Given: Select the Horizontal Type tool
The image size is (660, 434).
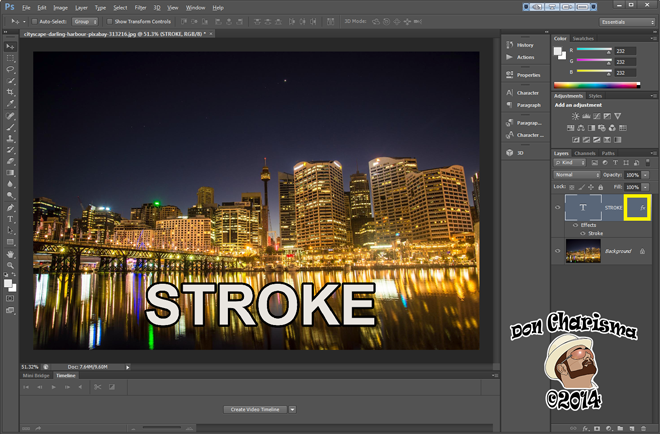Looking at the screenshot, I should (x=10, y=218).
